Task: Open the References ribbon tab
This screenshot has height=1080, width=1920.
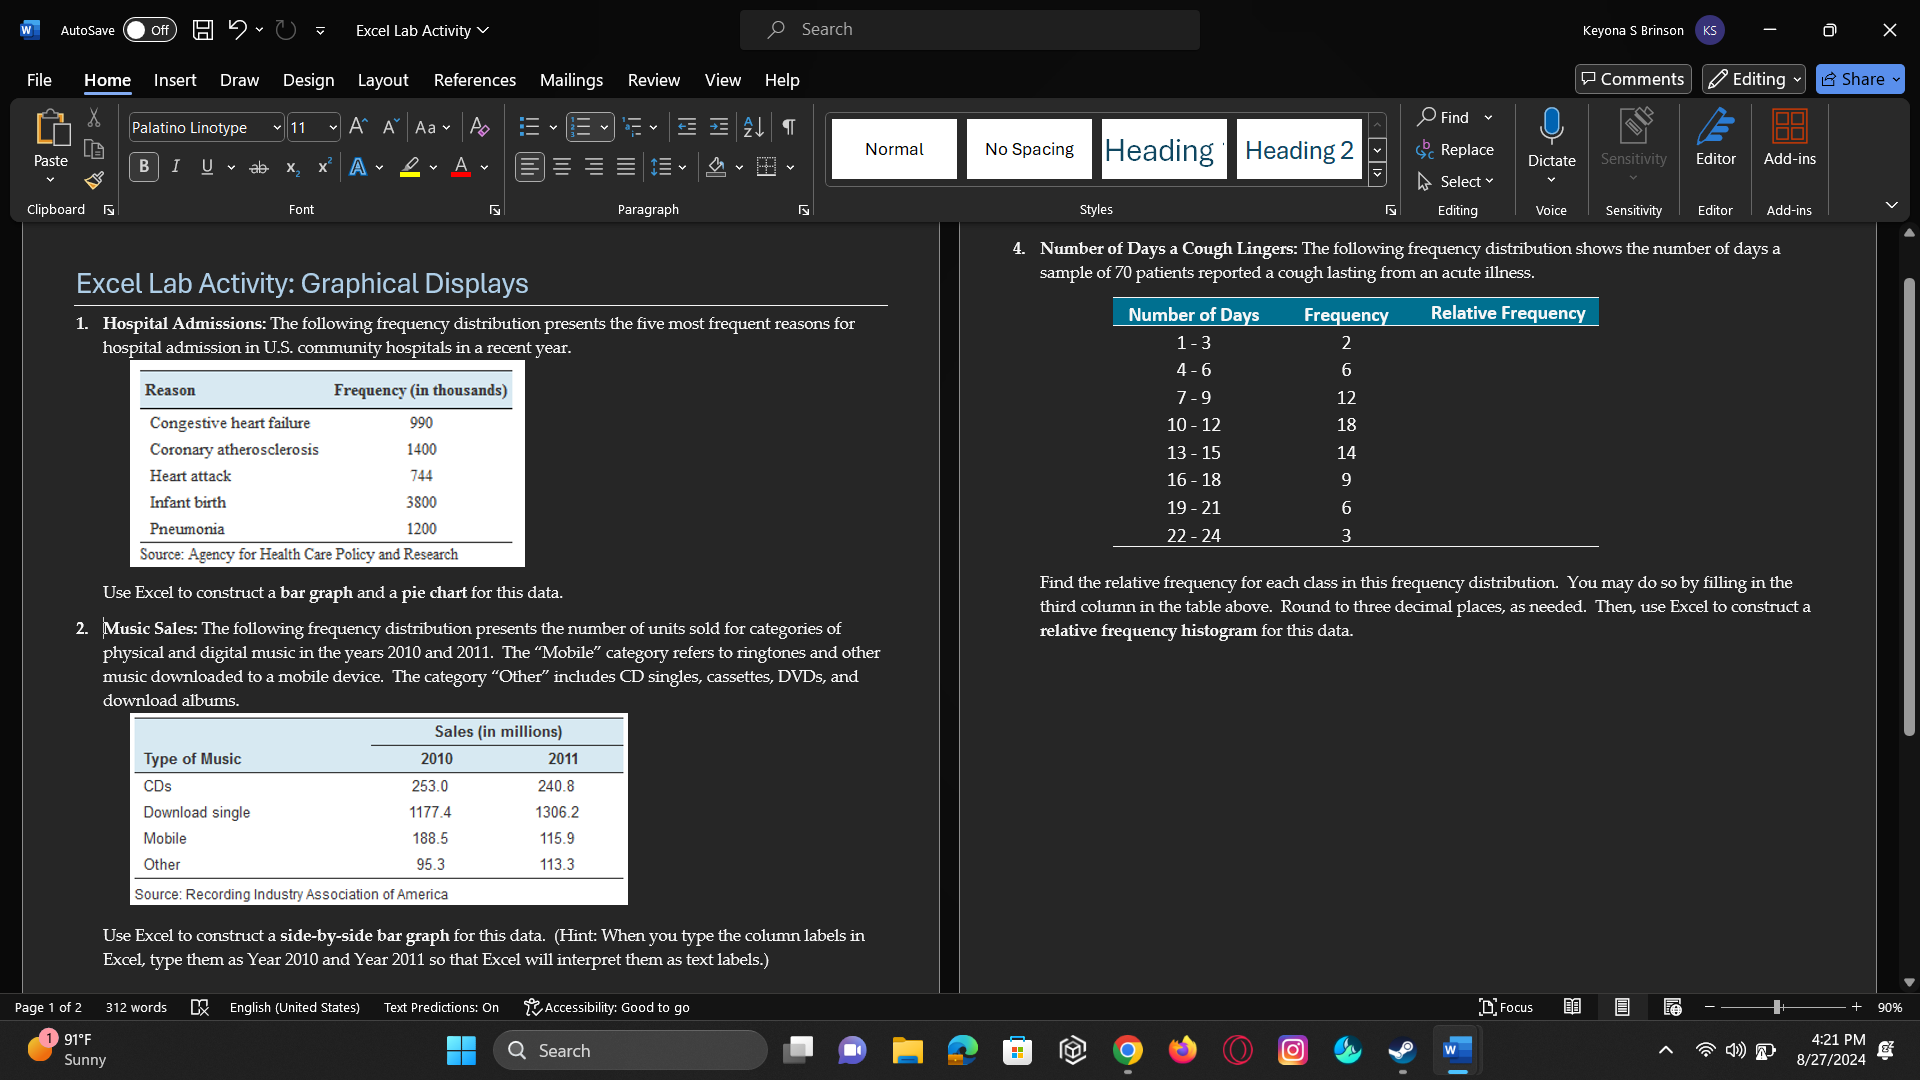Action: (x=474, y=80)
